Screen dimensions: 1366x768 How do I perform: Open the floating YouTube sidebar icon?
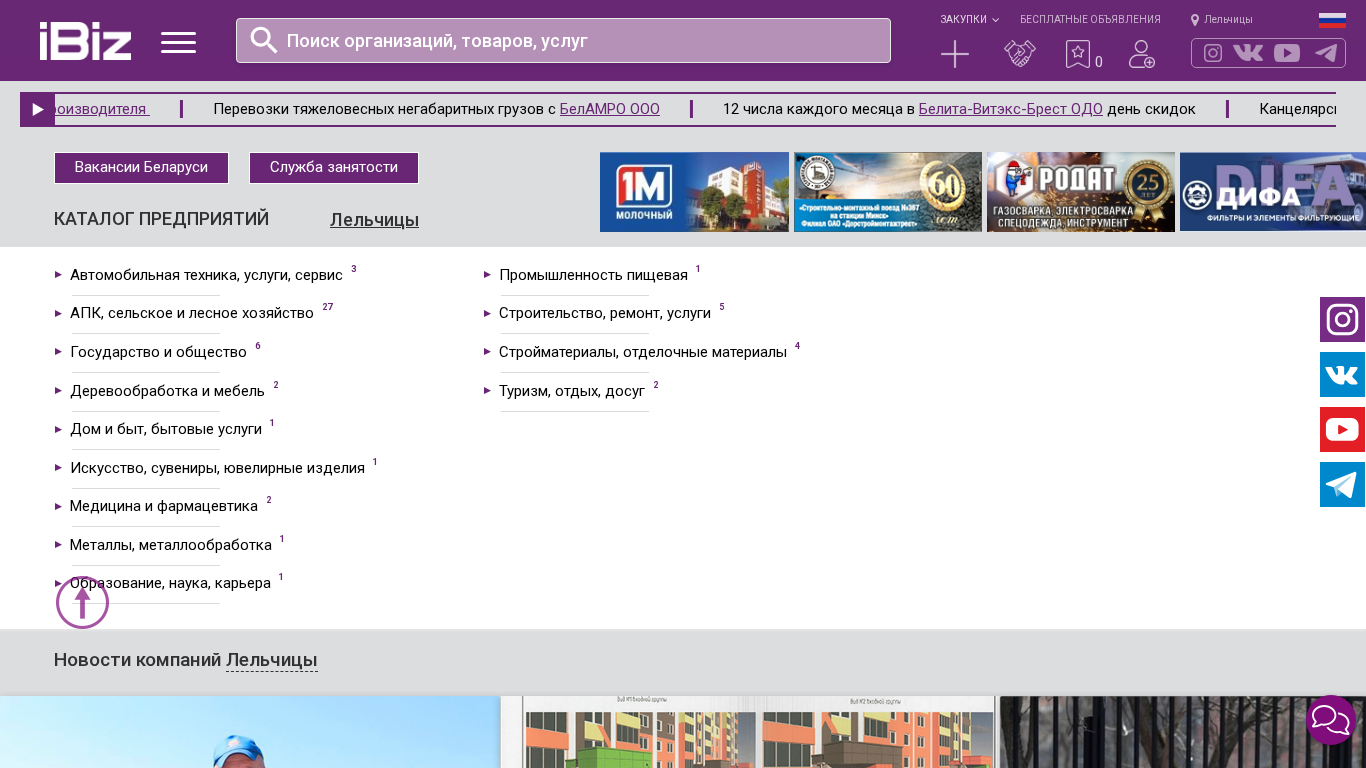[1342, 430]
